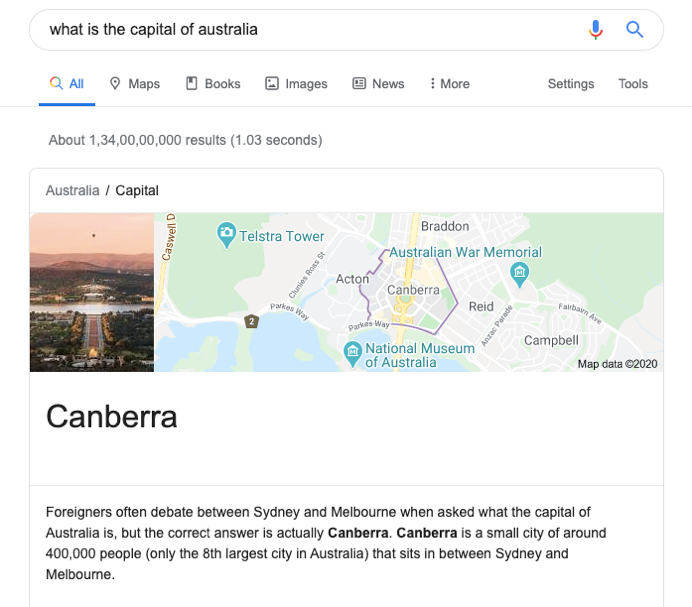Click the Australian War Memorial map marker

[519, 271]
